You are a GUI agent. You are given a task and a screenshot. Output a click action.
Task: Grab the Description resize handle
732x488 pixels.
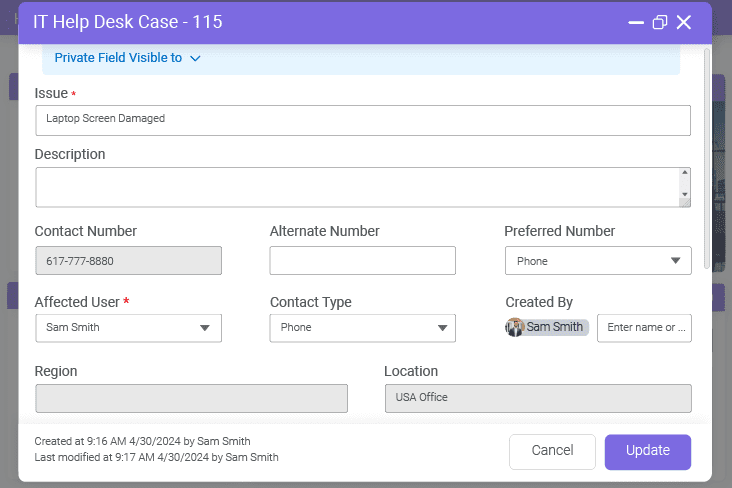685,203
